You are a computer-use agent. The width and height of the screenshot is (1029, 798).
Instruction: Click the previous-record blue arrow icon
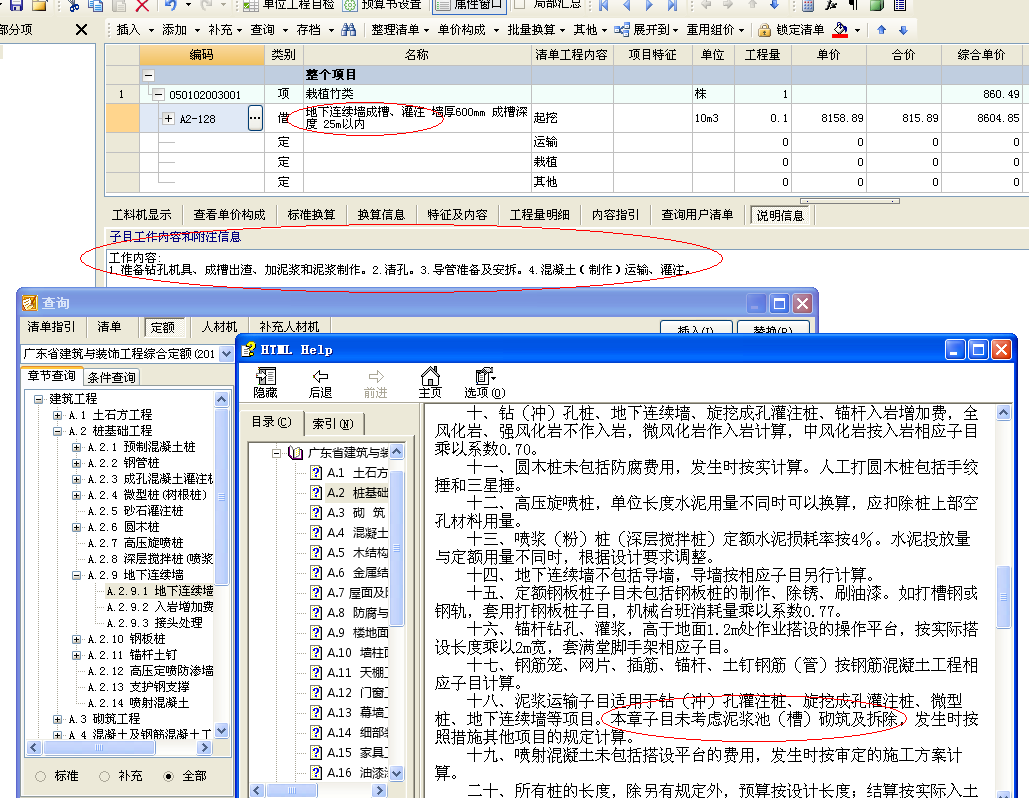tap(627, 5)
